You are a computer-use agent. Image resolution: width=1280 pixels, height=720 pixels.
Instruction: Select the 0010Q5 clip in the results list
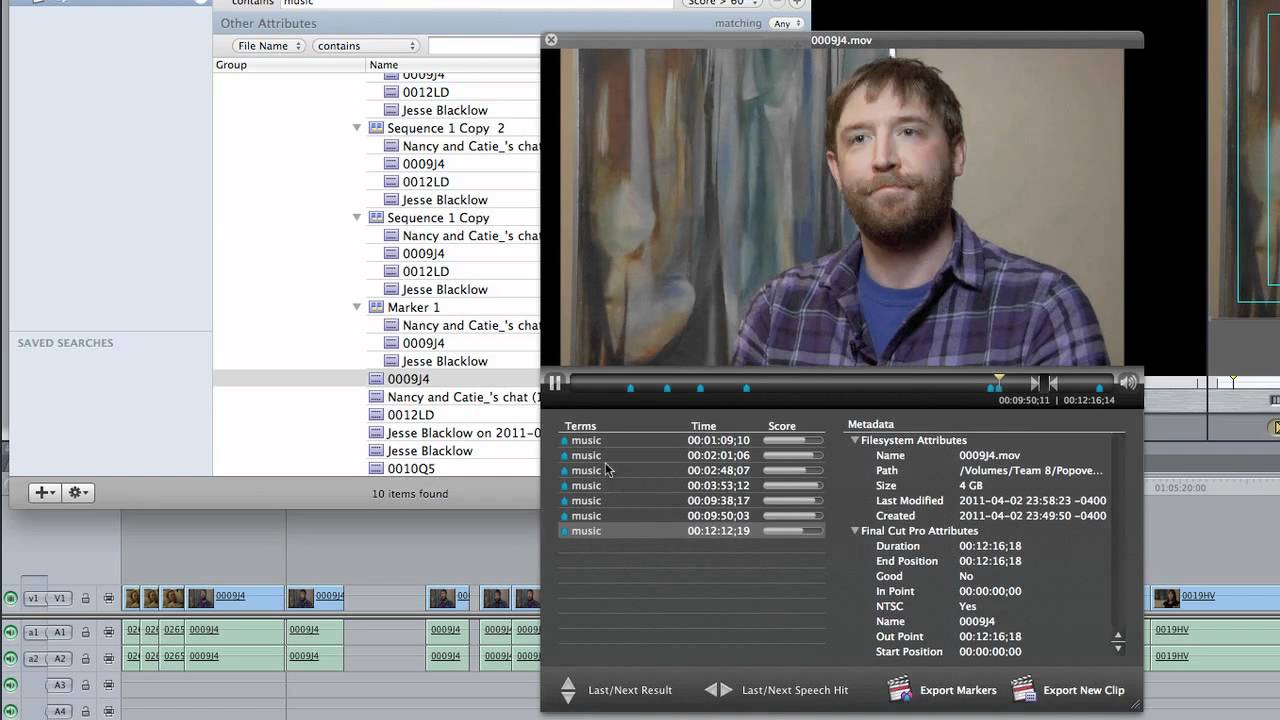(x=411, y=468)
